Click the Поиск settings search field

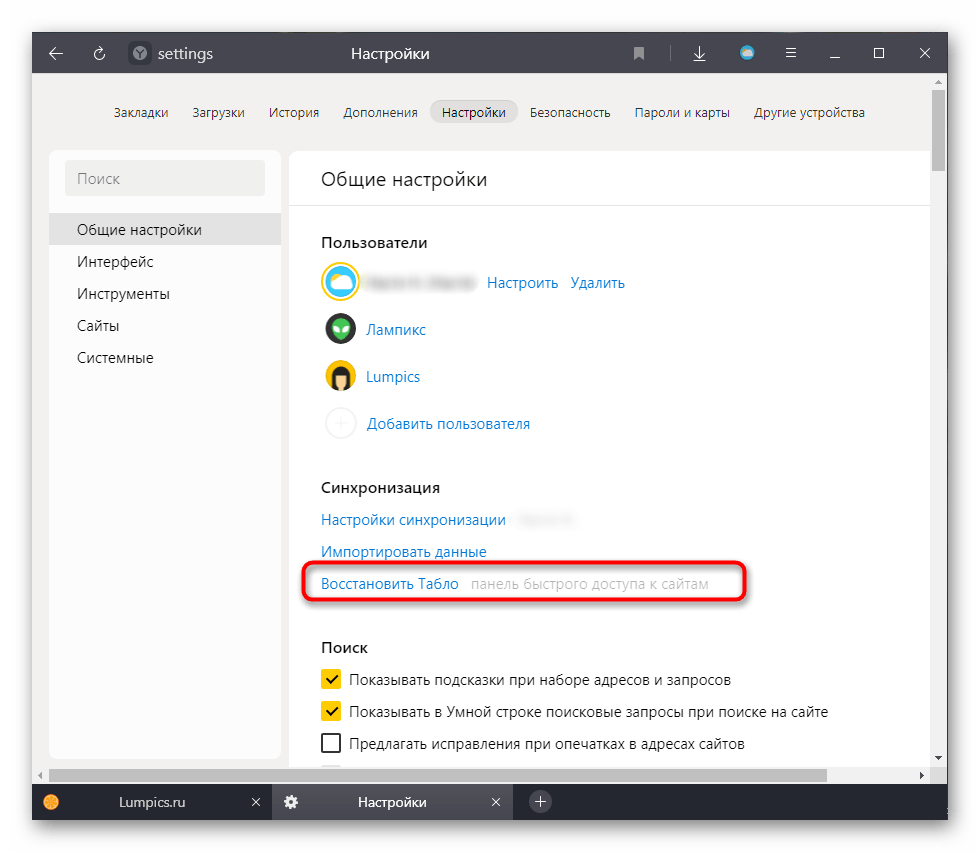pyautogui.click(x=165, y=179)
